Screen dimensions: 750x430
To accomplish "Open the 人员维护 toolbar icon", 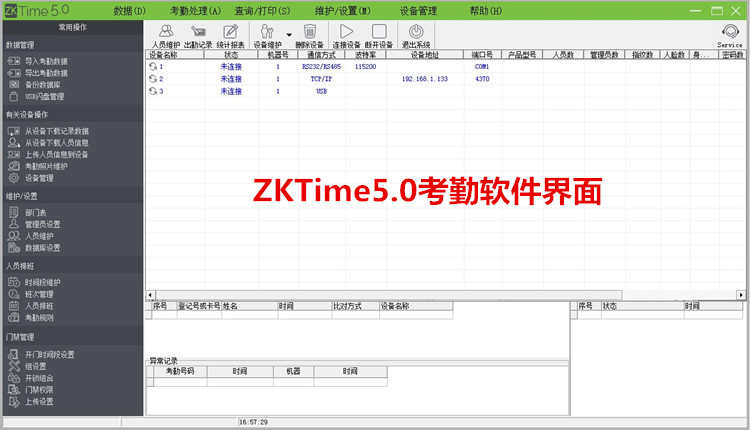I will coord(166,36).
